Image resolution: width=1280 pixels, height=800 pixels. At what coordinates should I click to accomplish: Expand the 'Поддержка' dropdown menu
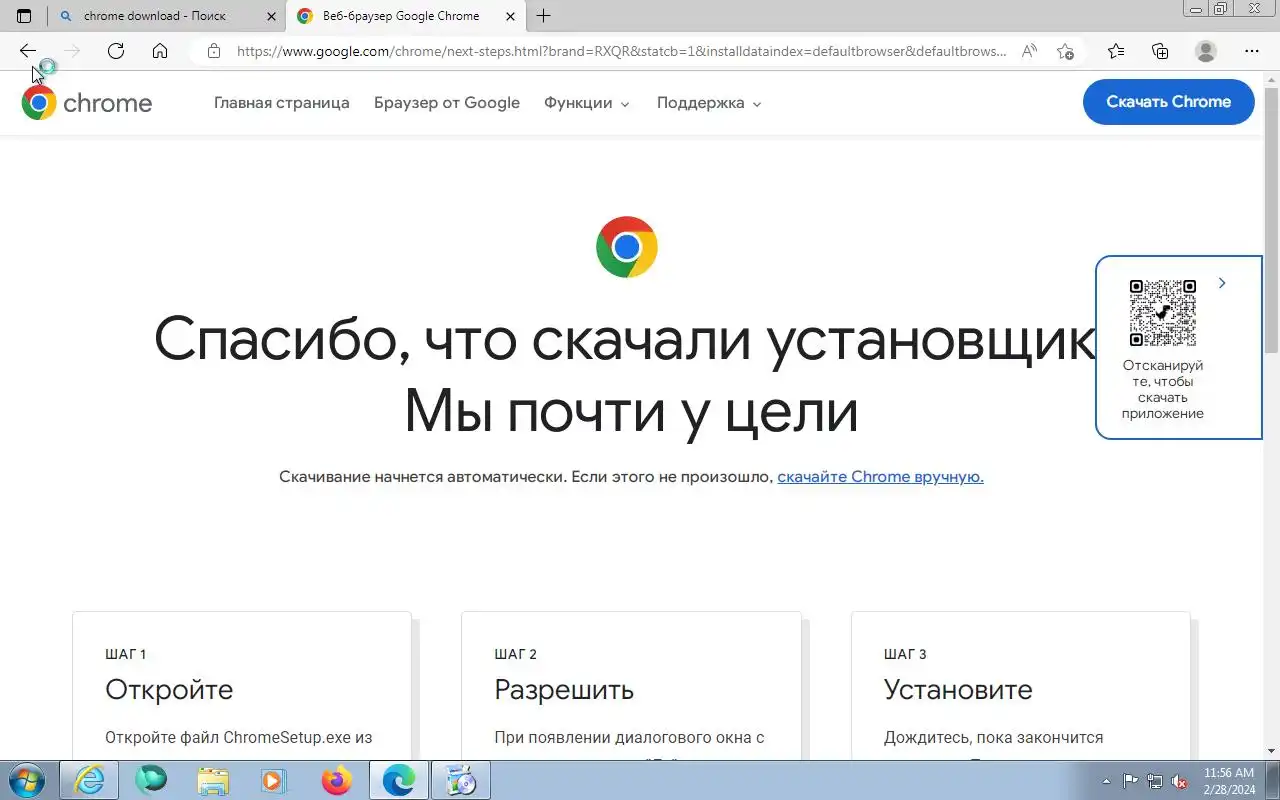click(709, 103)
